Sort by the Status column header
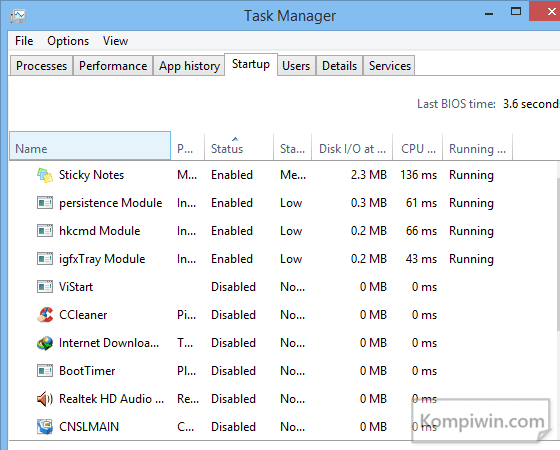The image size is (560, 450). click(x=239, y=146)
